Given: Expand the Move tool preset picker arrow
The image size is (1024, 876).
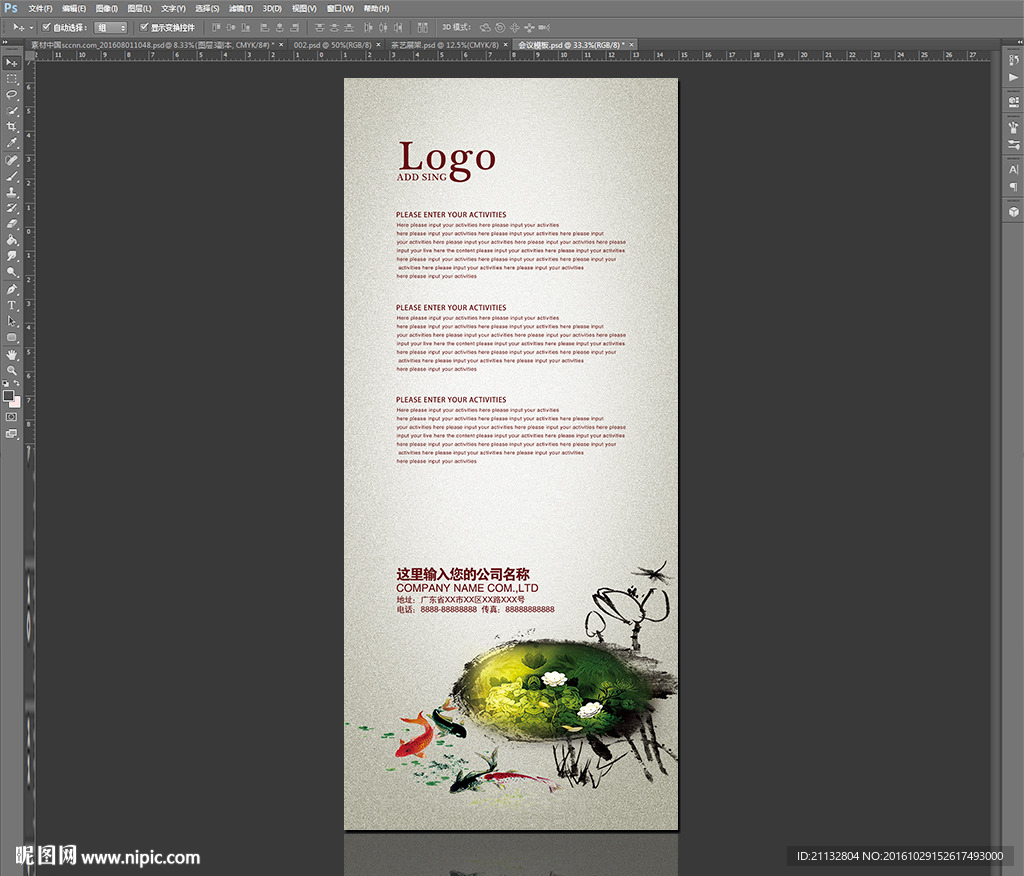Looking at the screenshot, I should (31, 28).
